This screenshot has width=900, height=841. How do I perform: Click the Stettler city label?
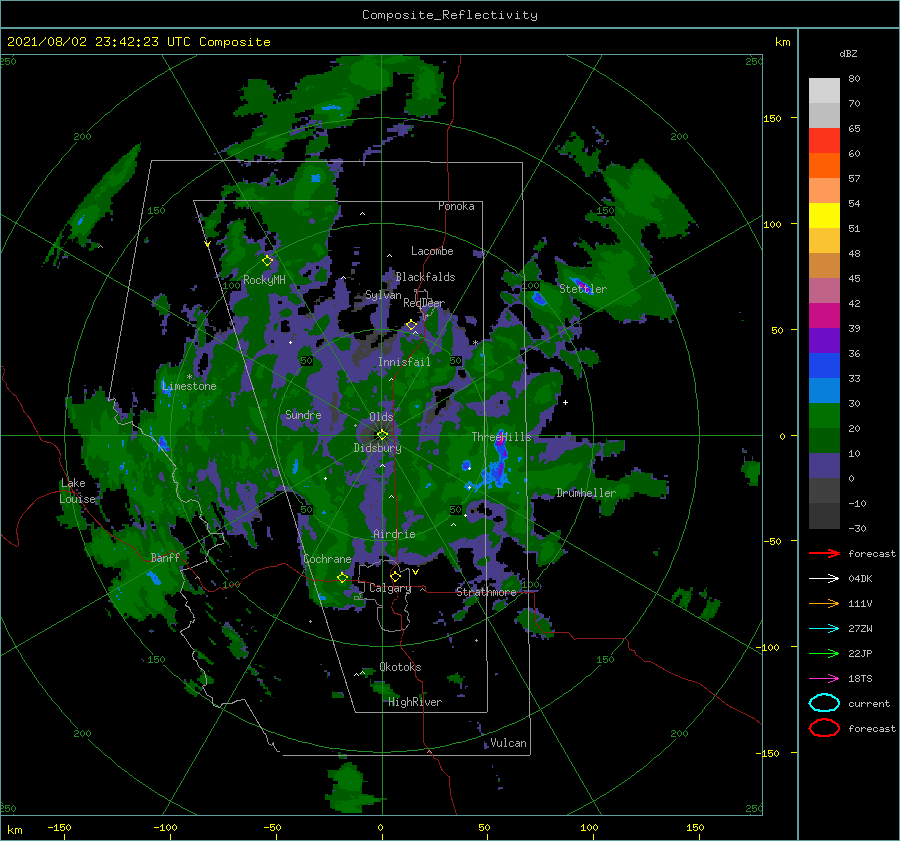(x=583, y=289)
